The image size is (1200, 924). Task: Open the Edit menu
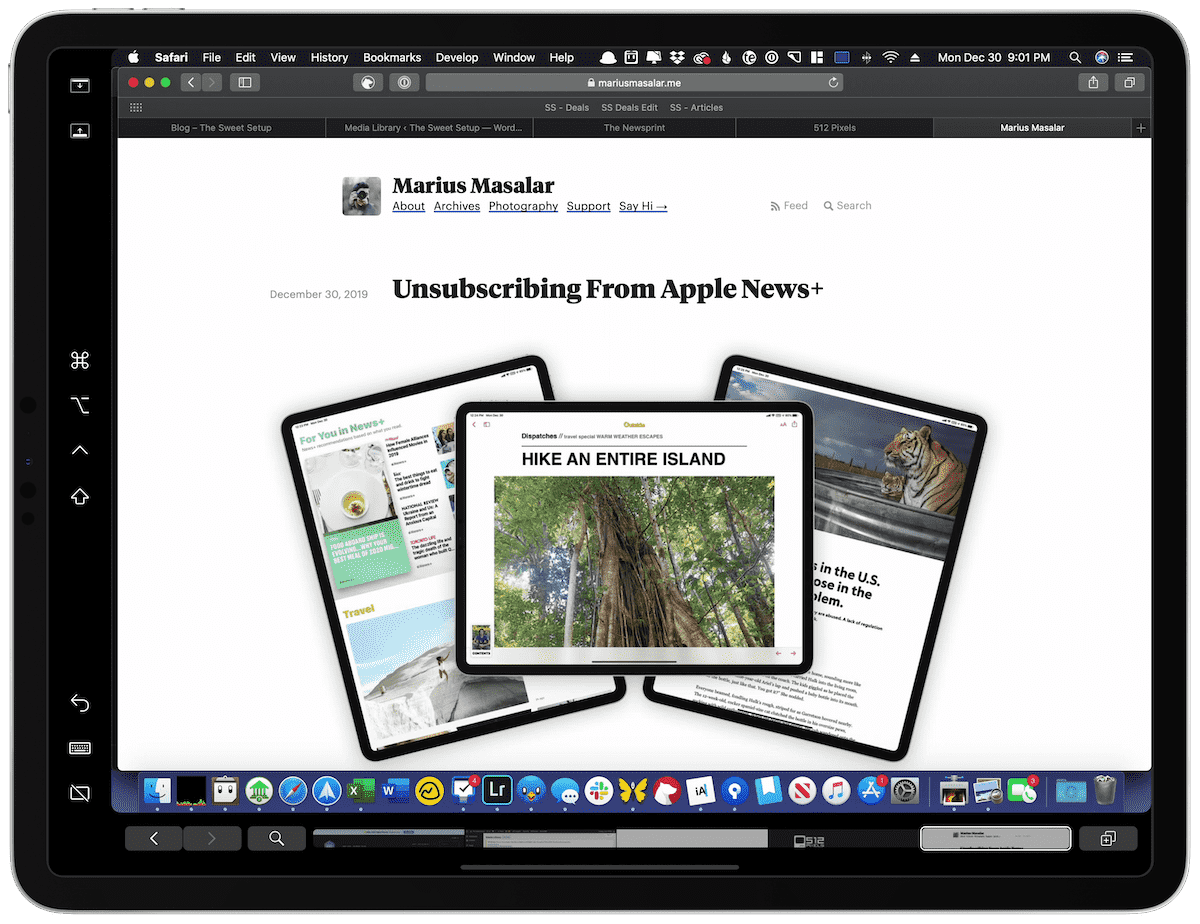pyautogui.click(x=246, y=58)
